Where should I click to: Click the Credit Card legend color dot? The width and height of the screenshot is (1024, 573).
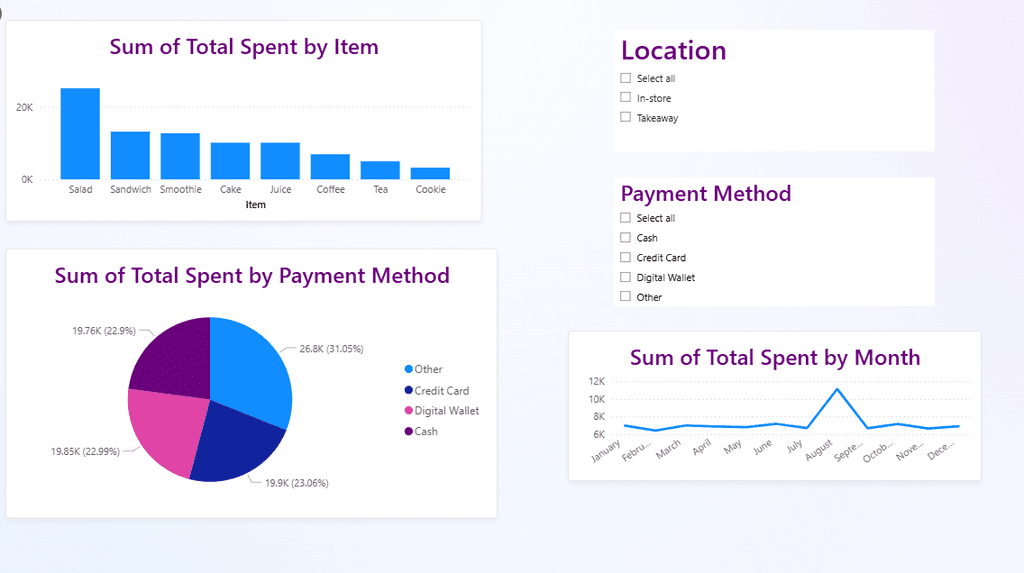409,391
